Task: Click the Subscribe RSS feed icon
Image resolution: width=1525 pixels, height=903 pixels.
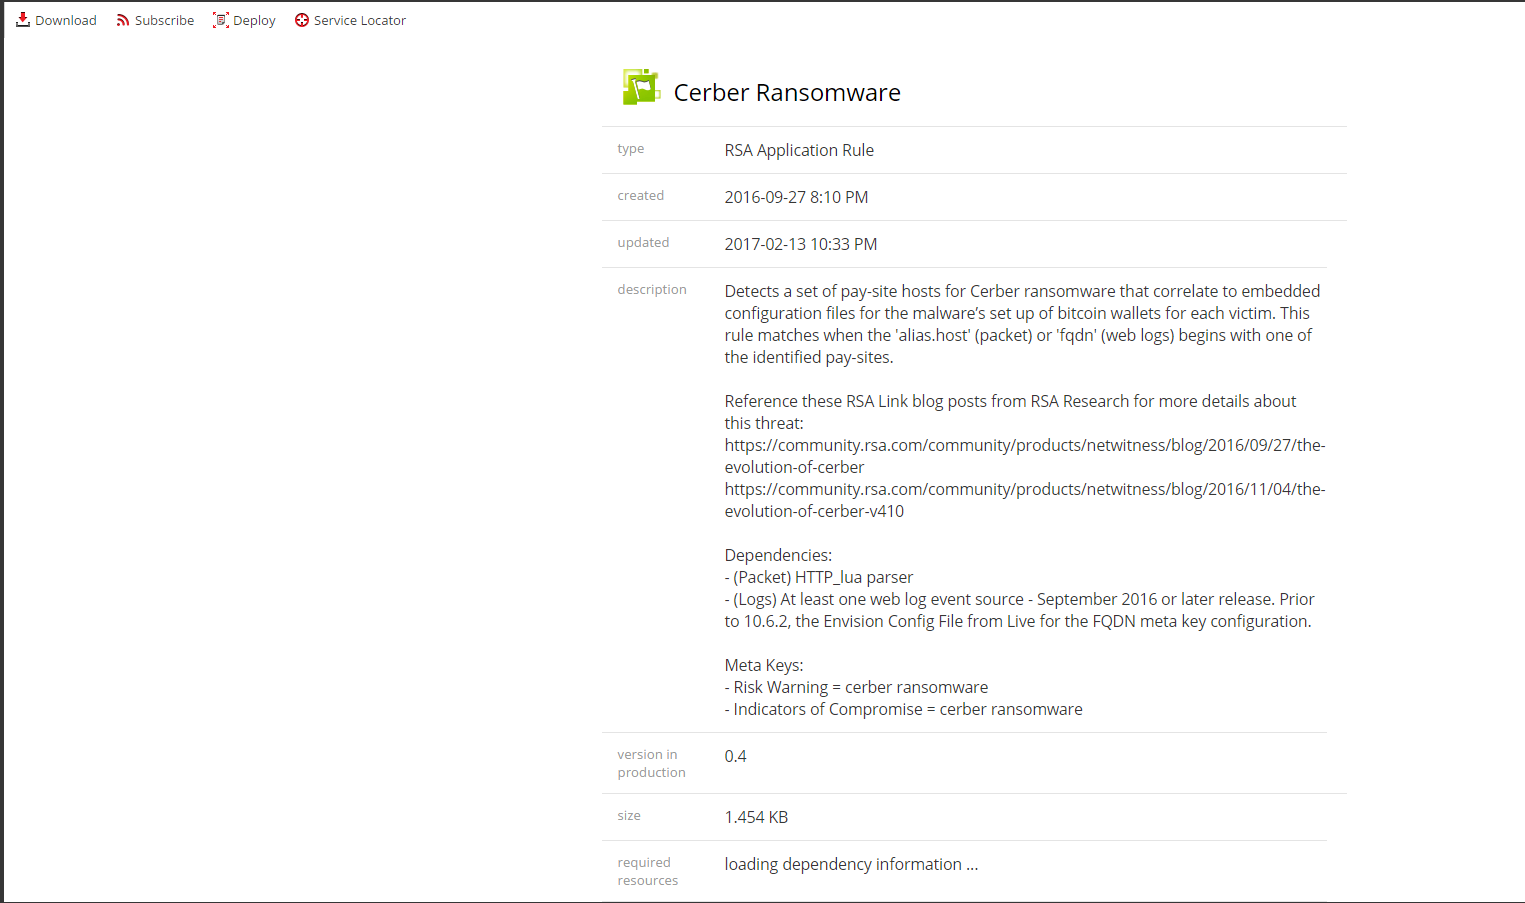Action: (123, 20)
